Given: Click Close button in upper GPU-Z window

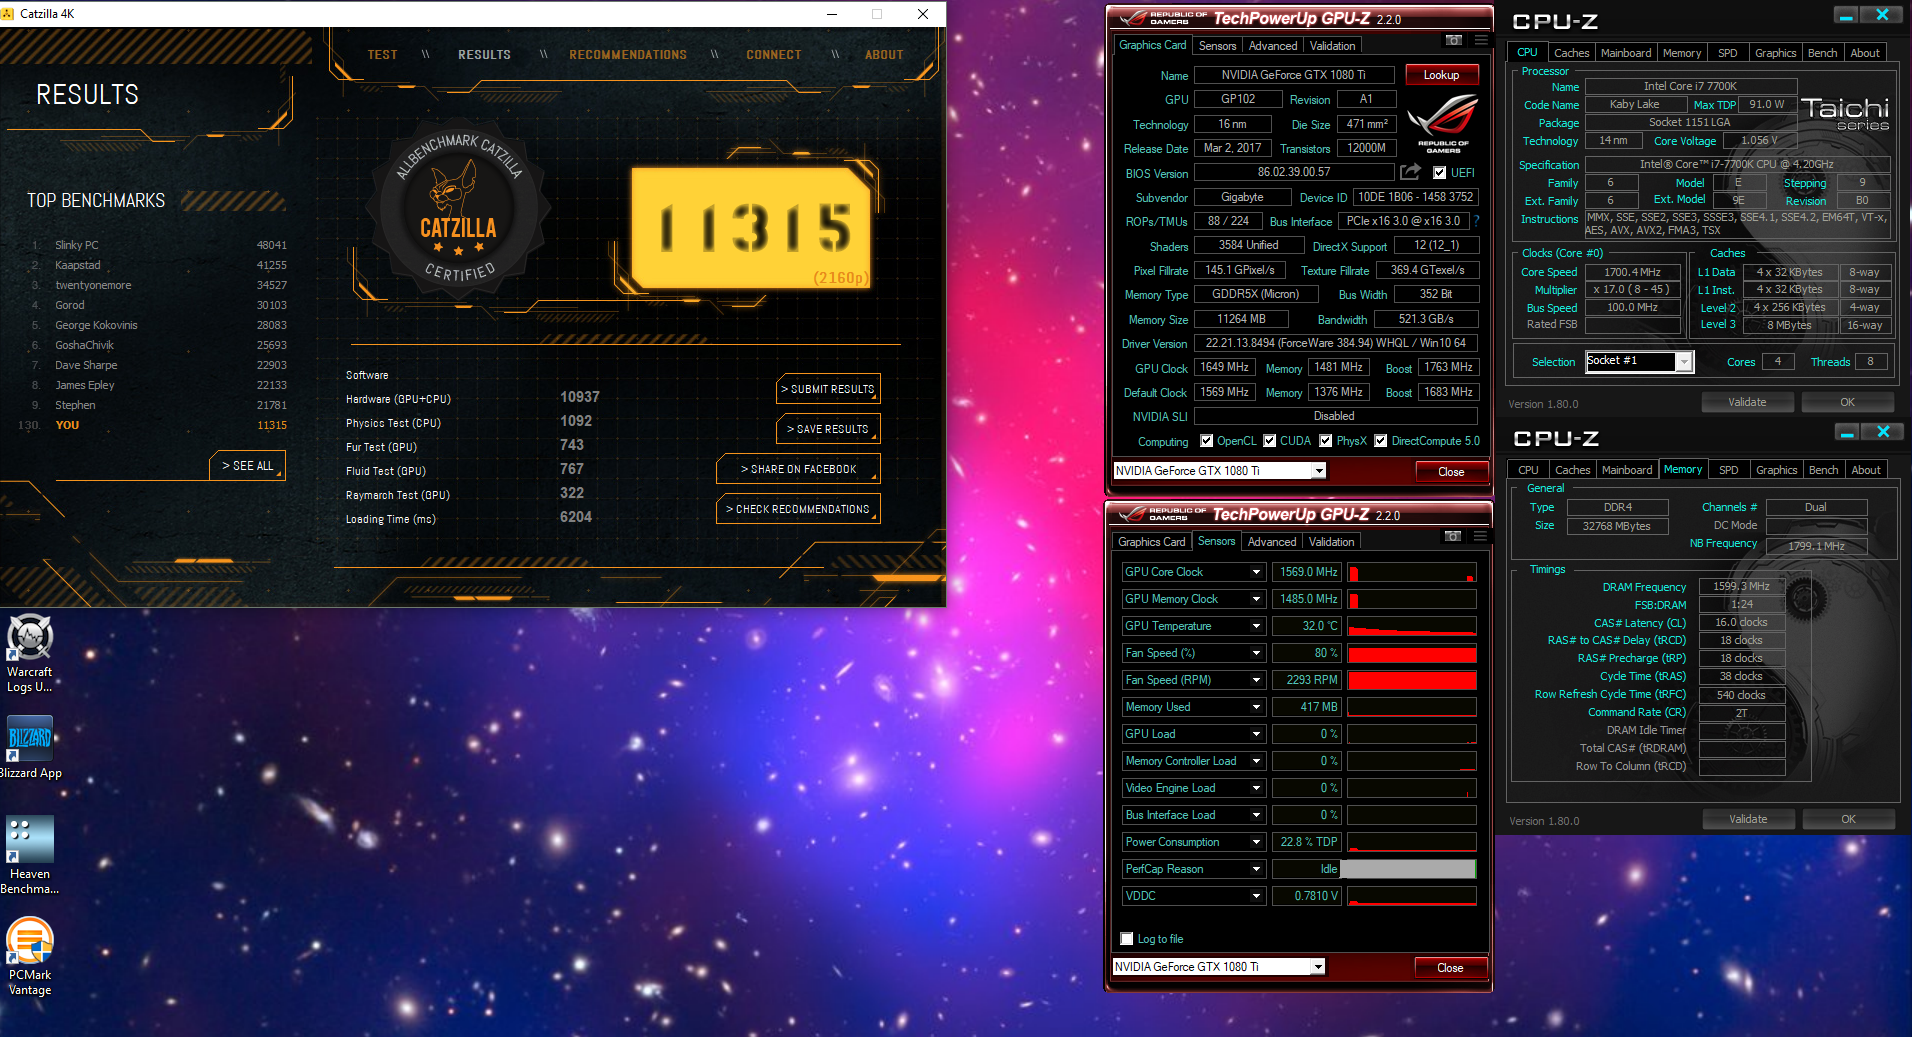Looking at the screenshot, I should tap(1451, 472).
